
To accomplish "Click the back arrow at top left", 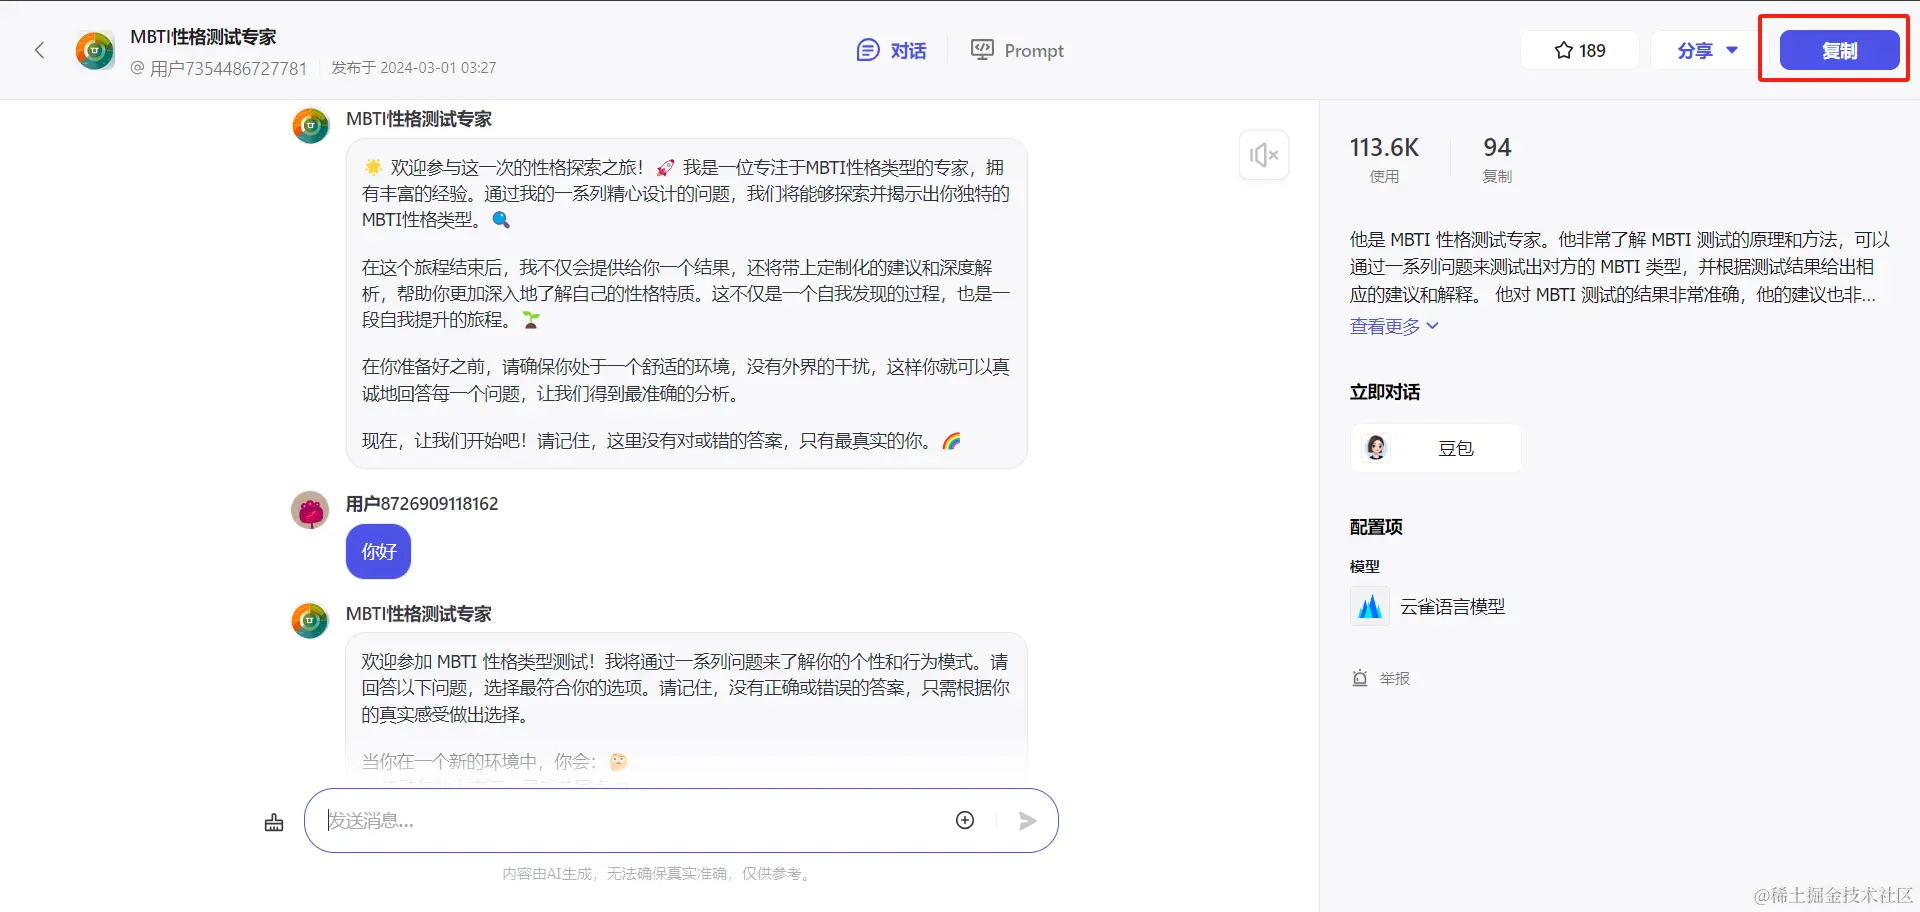I will coord(39,49).
